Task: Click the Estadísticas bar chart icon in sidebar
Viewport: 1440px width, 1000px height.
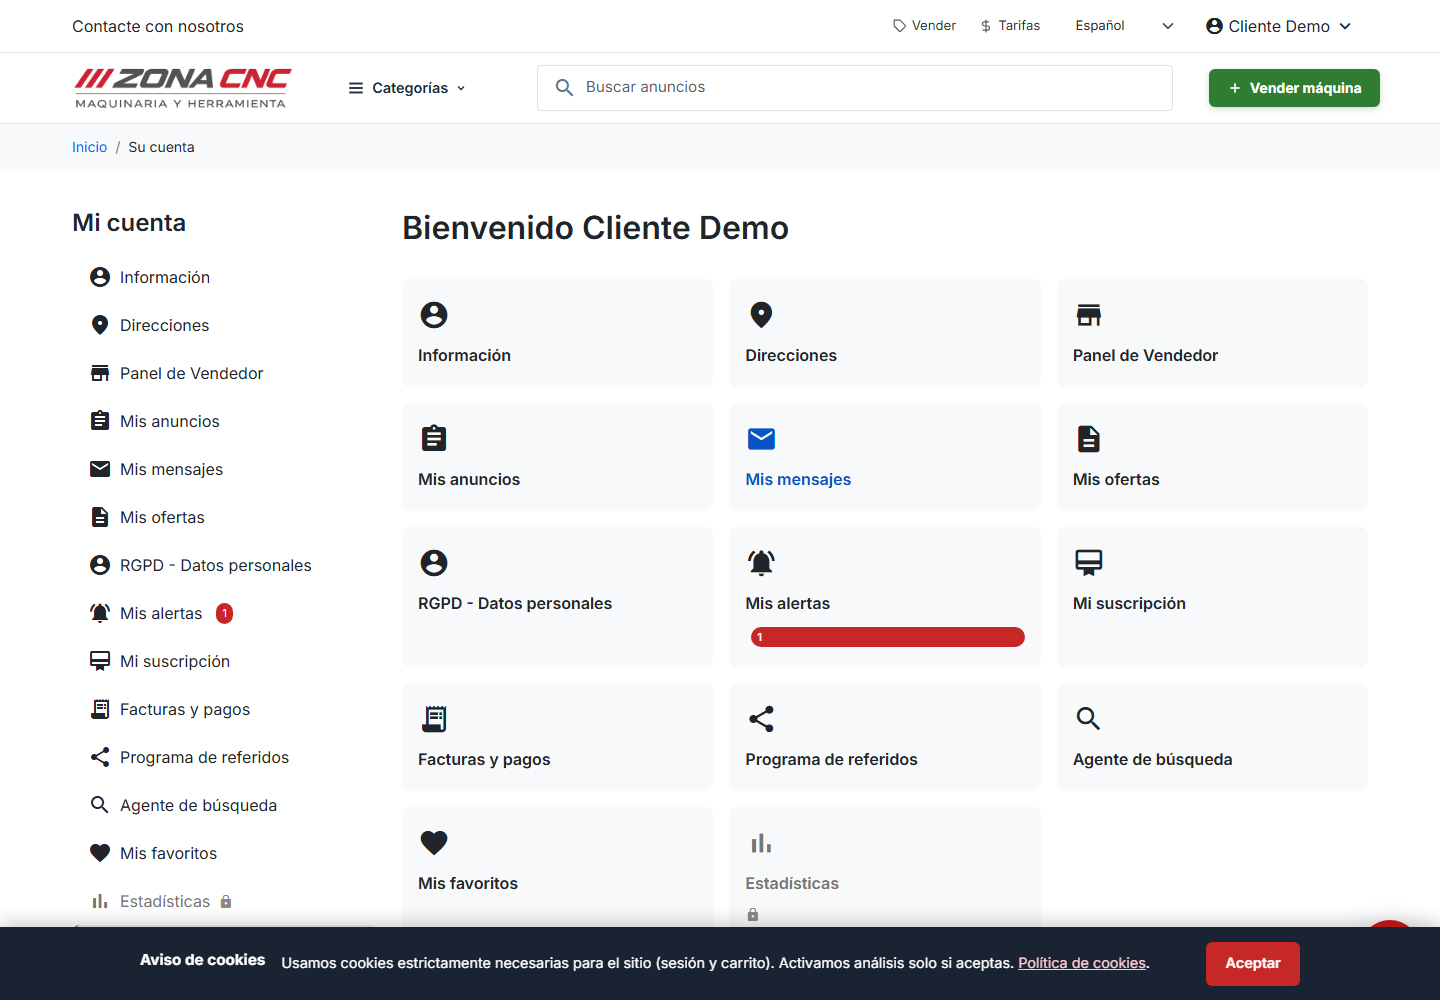Action: point(100,901)
